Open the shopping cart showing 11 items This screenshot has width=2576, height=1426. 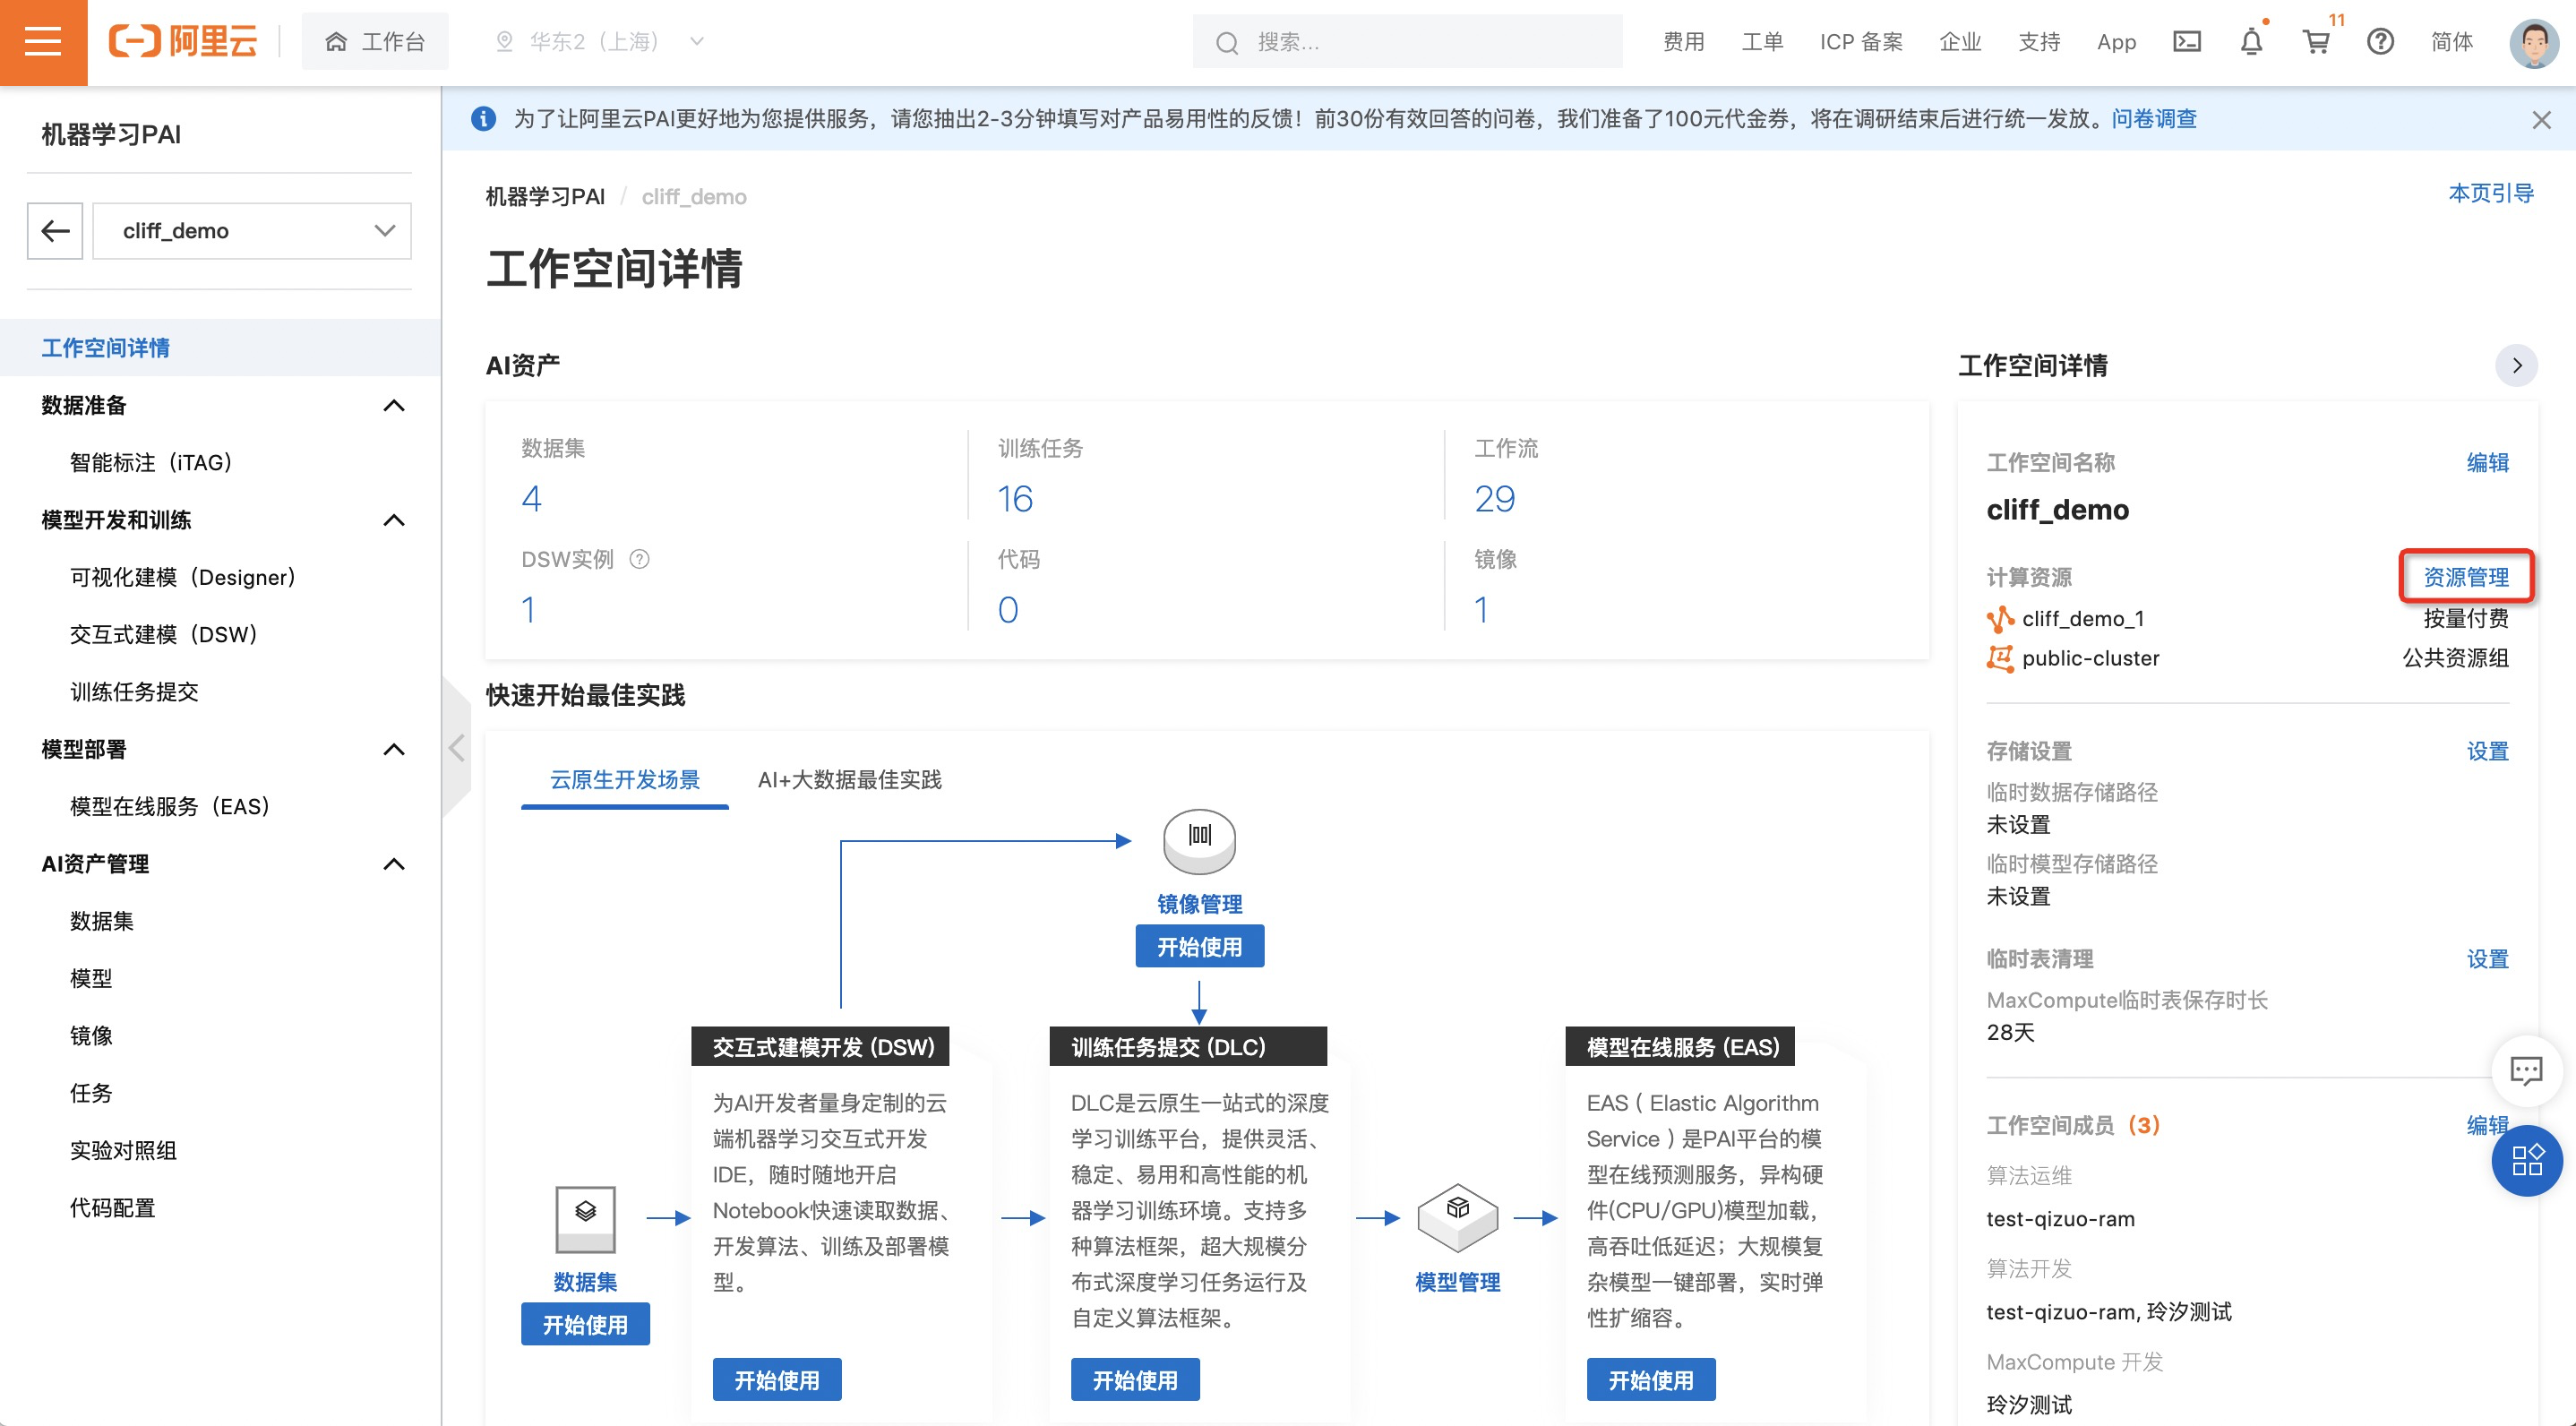tap(2317, 41)
